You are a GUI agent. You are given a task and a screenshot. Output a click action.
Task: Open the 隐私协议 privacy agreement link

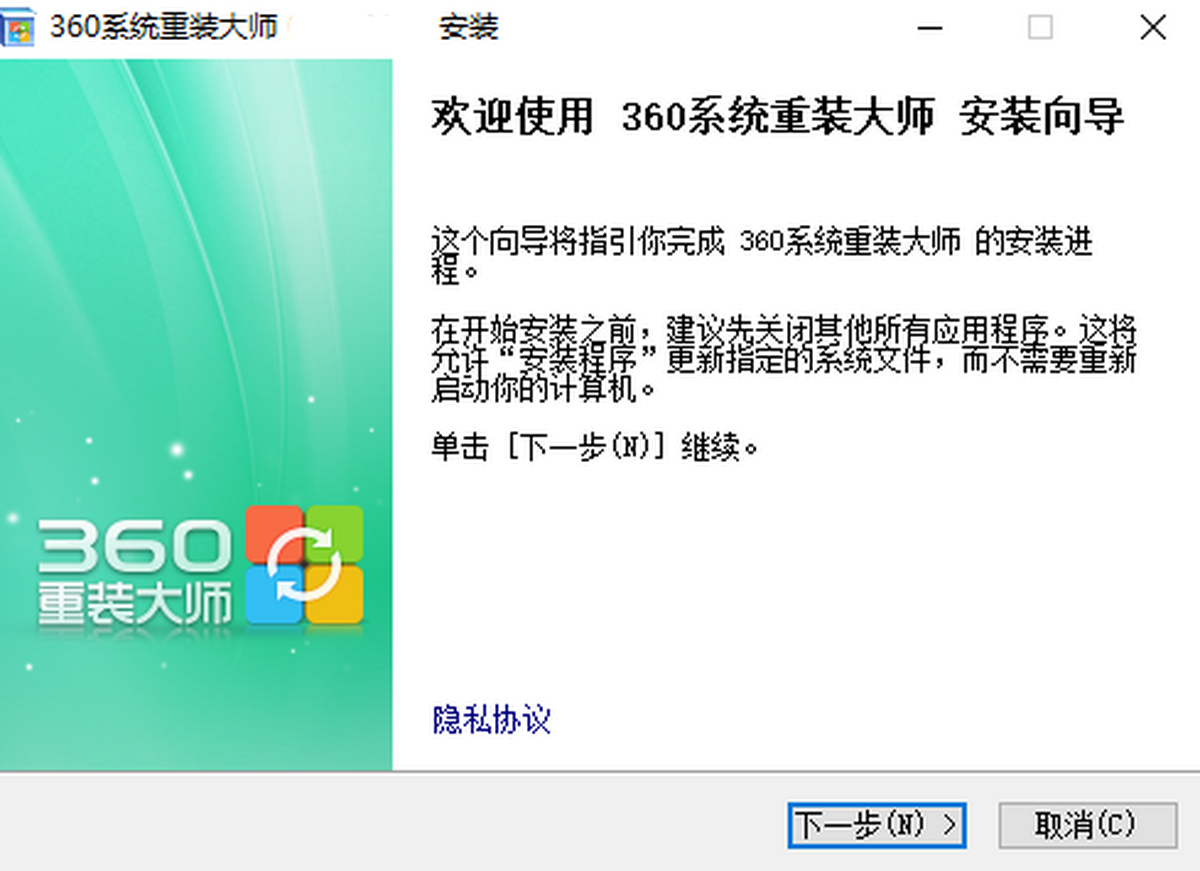click(491, 719)
